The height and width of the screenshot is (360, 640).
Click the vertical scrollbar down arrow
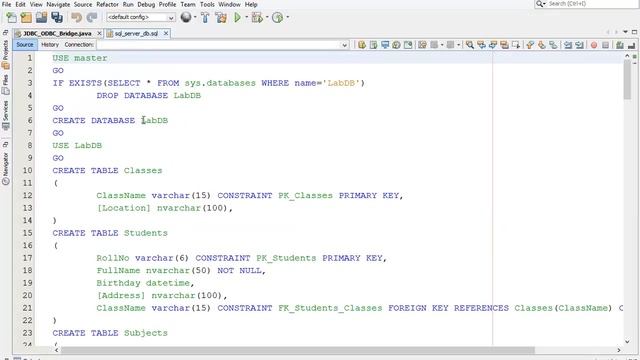[627, 342]
